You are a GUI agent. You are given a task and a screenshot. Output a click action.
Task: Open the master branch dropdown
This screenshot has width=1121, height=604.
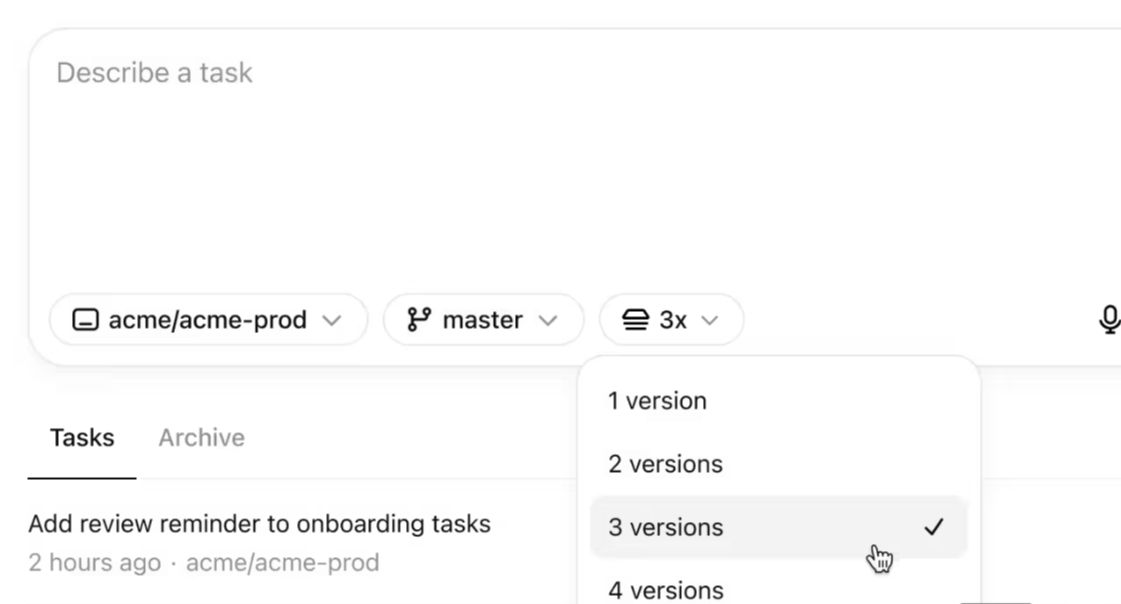(x=483, y=320)
